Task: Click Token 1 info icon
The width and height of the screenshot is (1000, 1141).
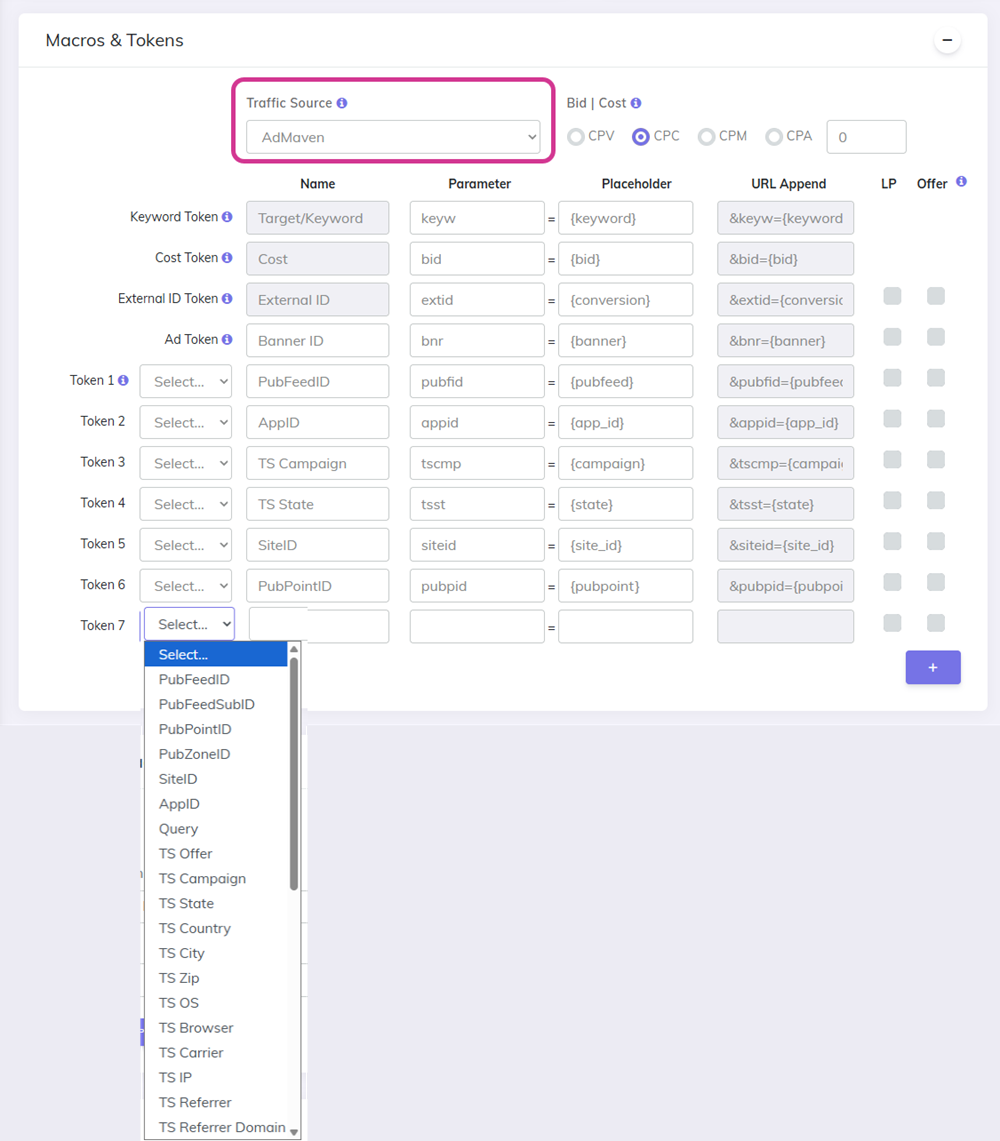Action: (123, 381)
